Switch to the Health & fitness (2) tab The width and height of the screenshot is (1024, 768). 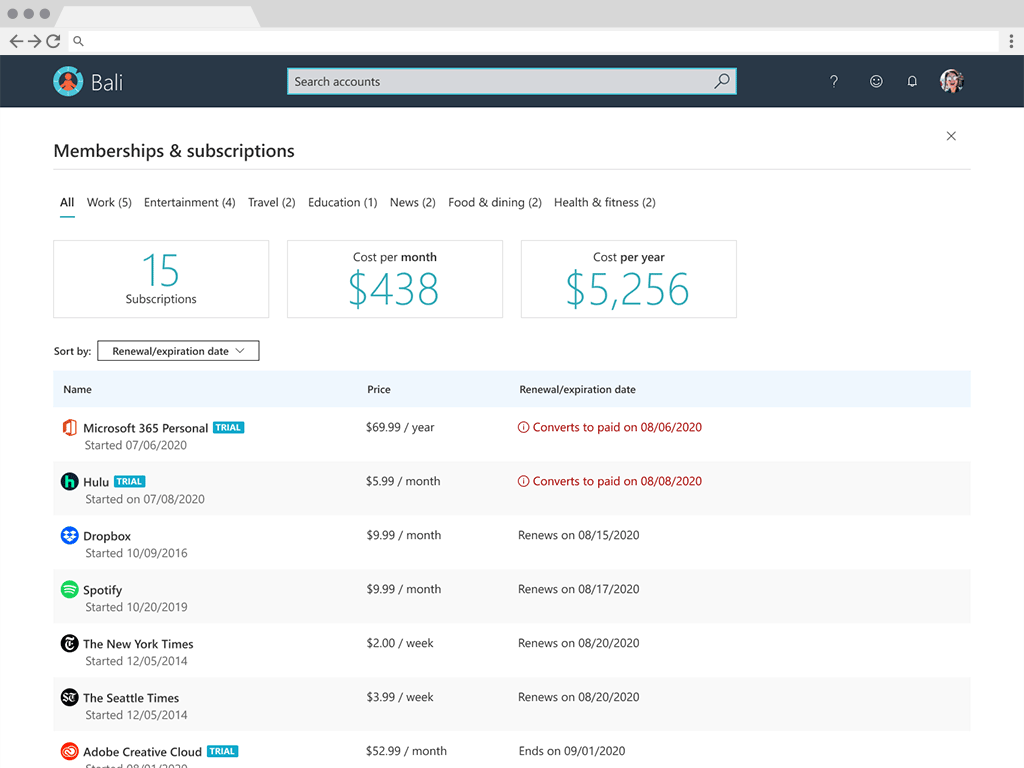pyautogui.click(x=605, y=202)
